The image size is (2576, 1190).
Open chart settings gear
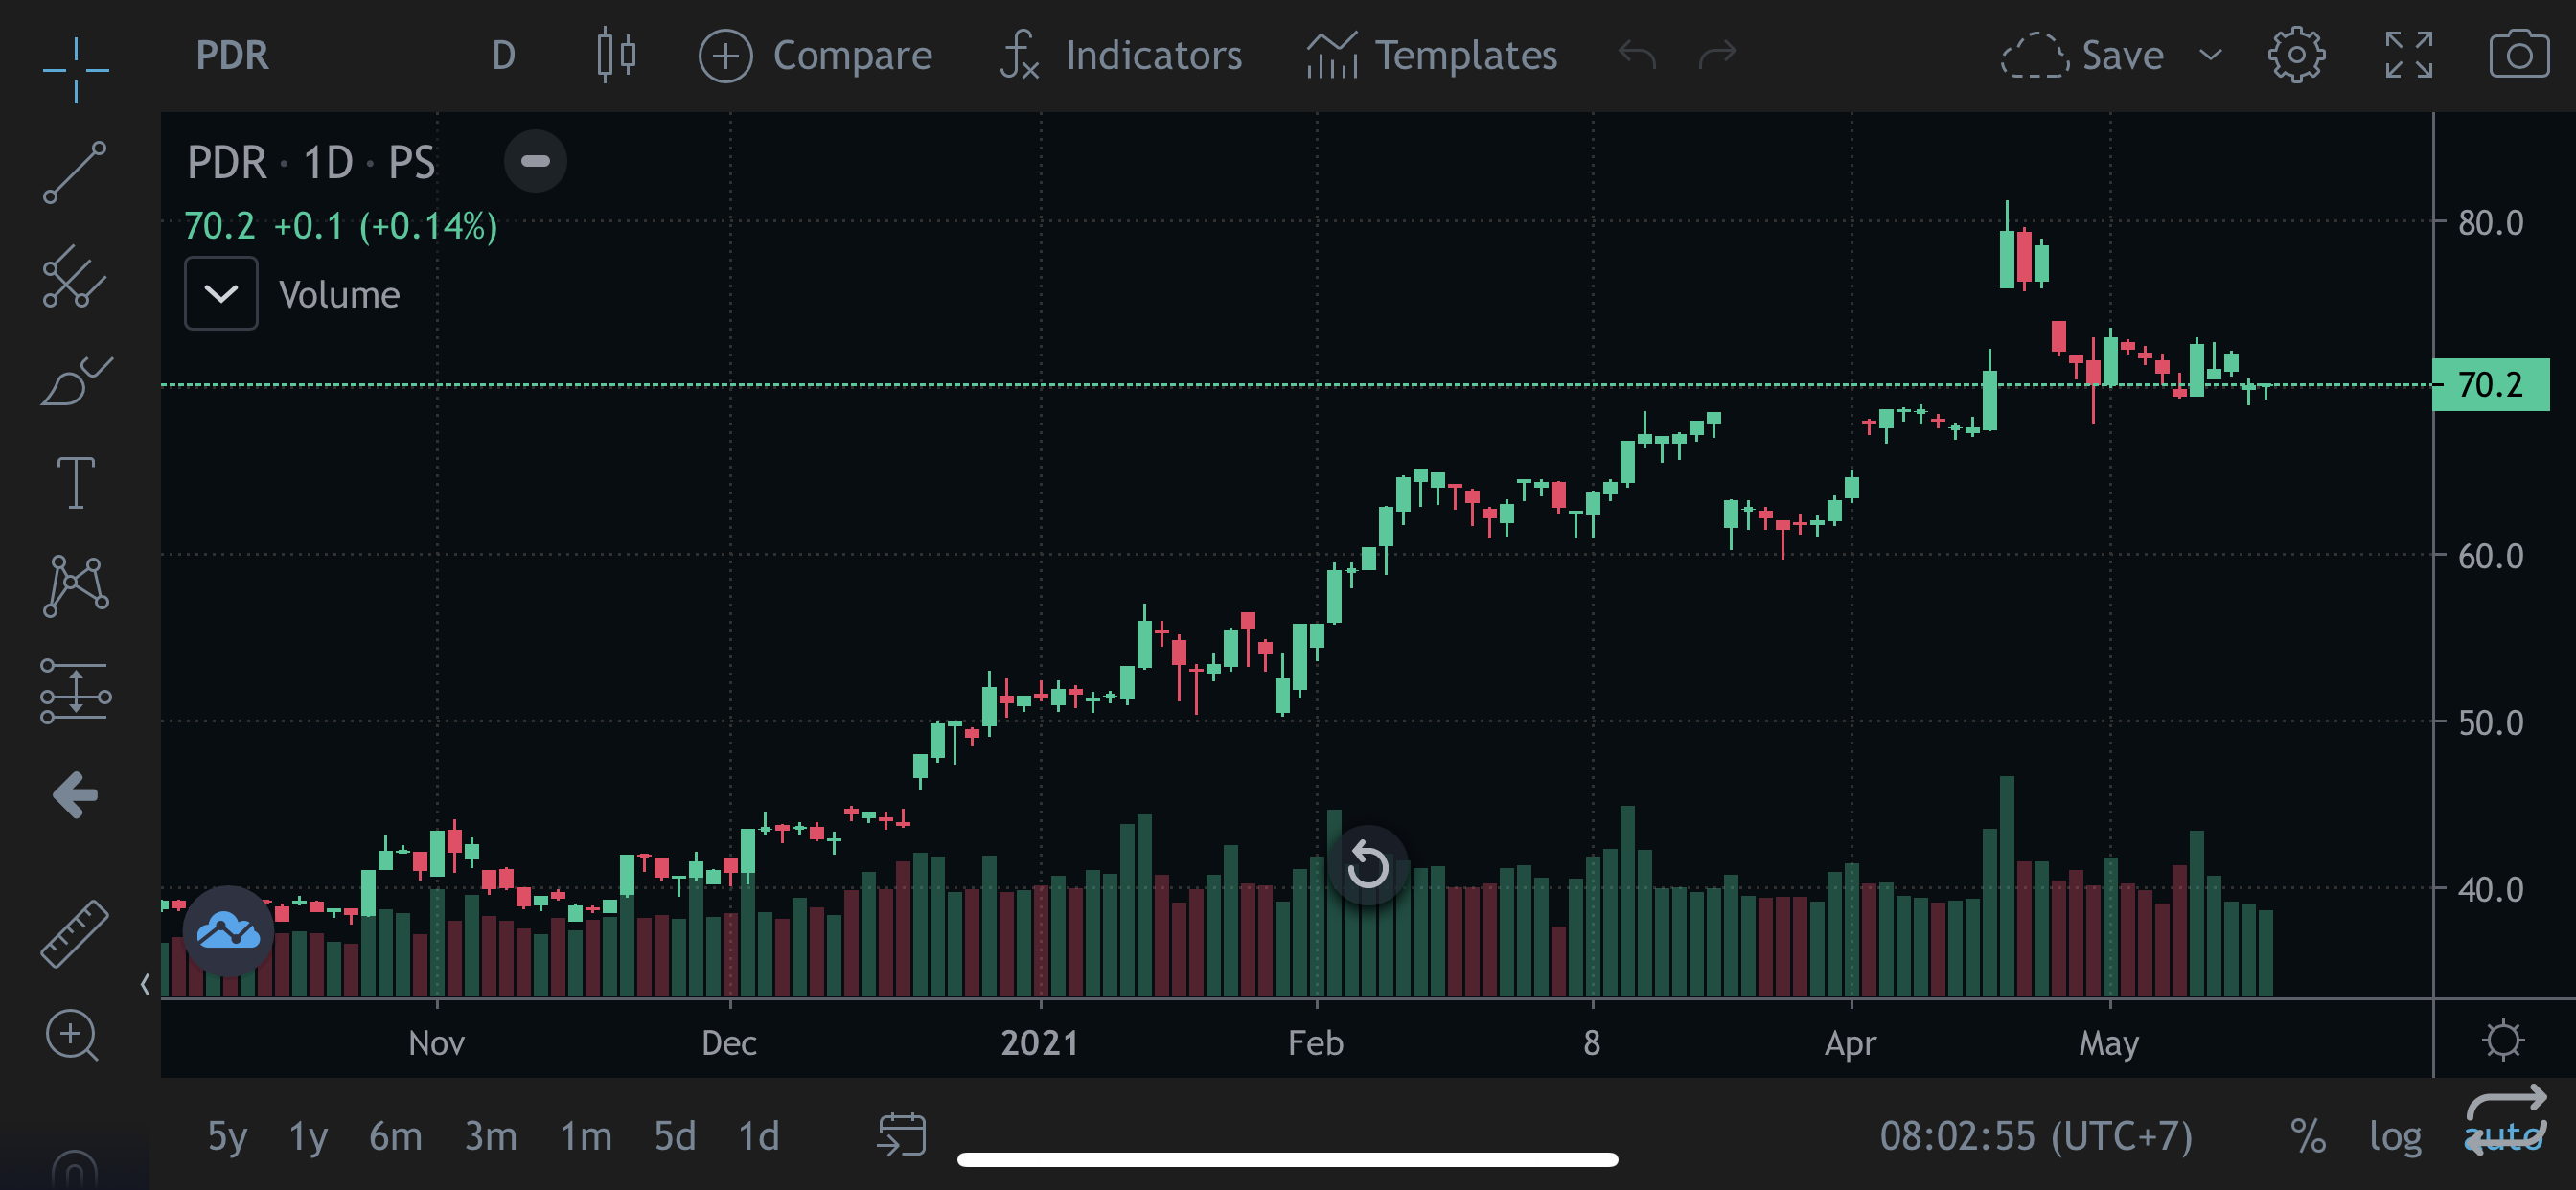tap(2295, 55)
